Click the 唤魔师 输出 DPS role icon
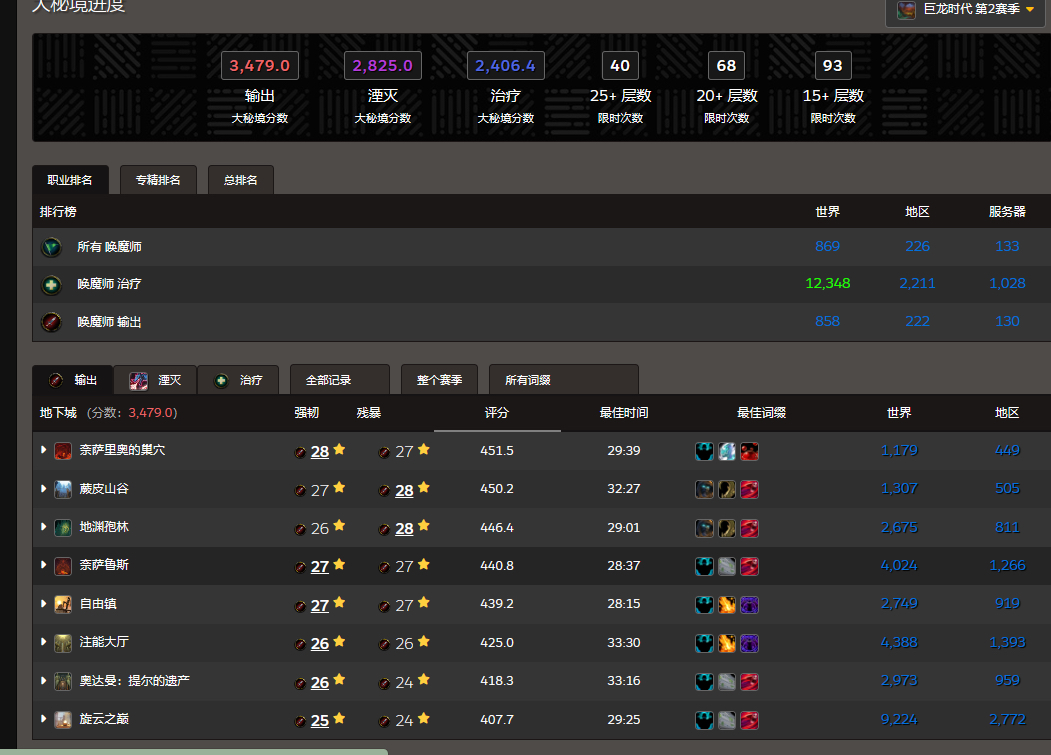The width and height of the screenshot is (1051, 755). point(51,322)
